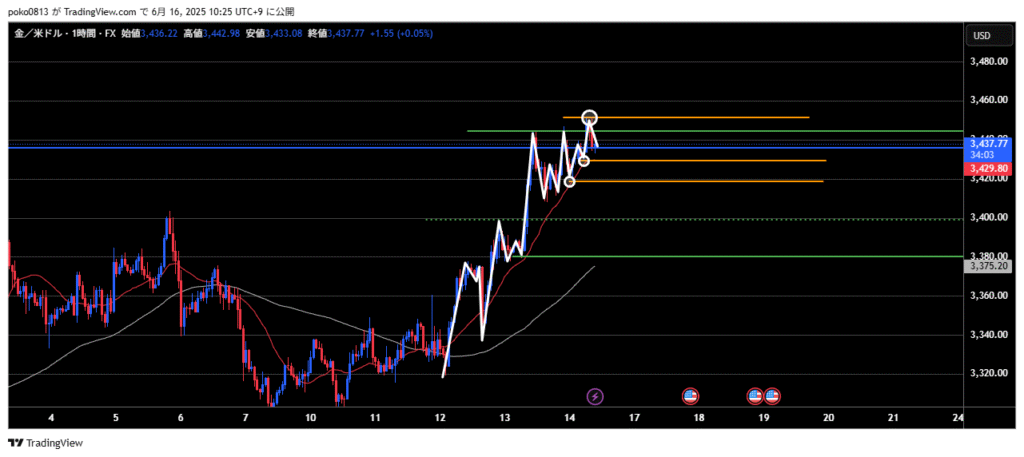Image resolution: width=1024 pixels, height=457 pixels.
Task: Click the TradingView.com link in header
Action: 113,10
